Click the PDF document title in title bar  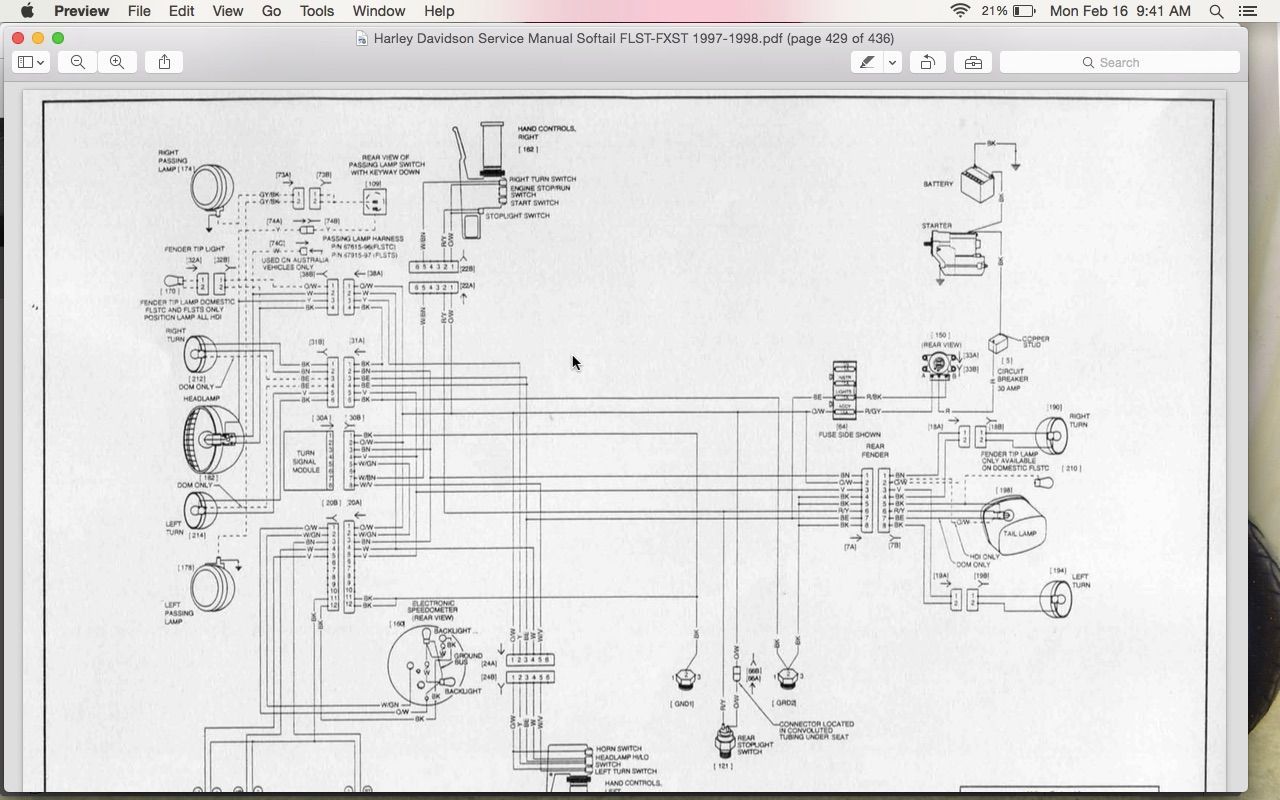(x=633, y=38)
